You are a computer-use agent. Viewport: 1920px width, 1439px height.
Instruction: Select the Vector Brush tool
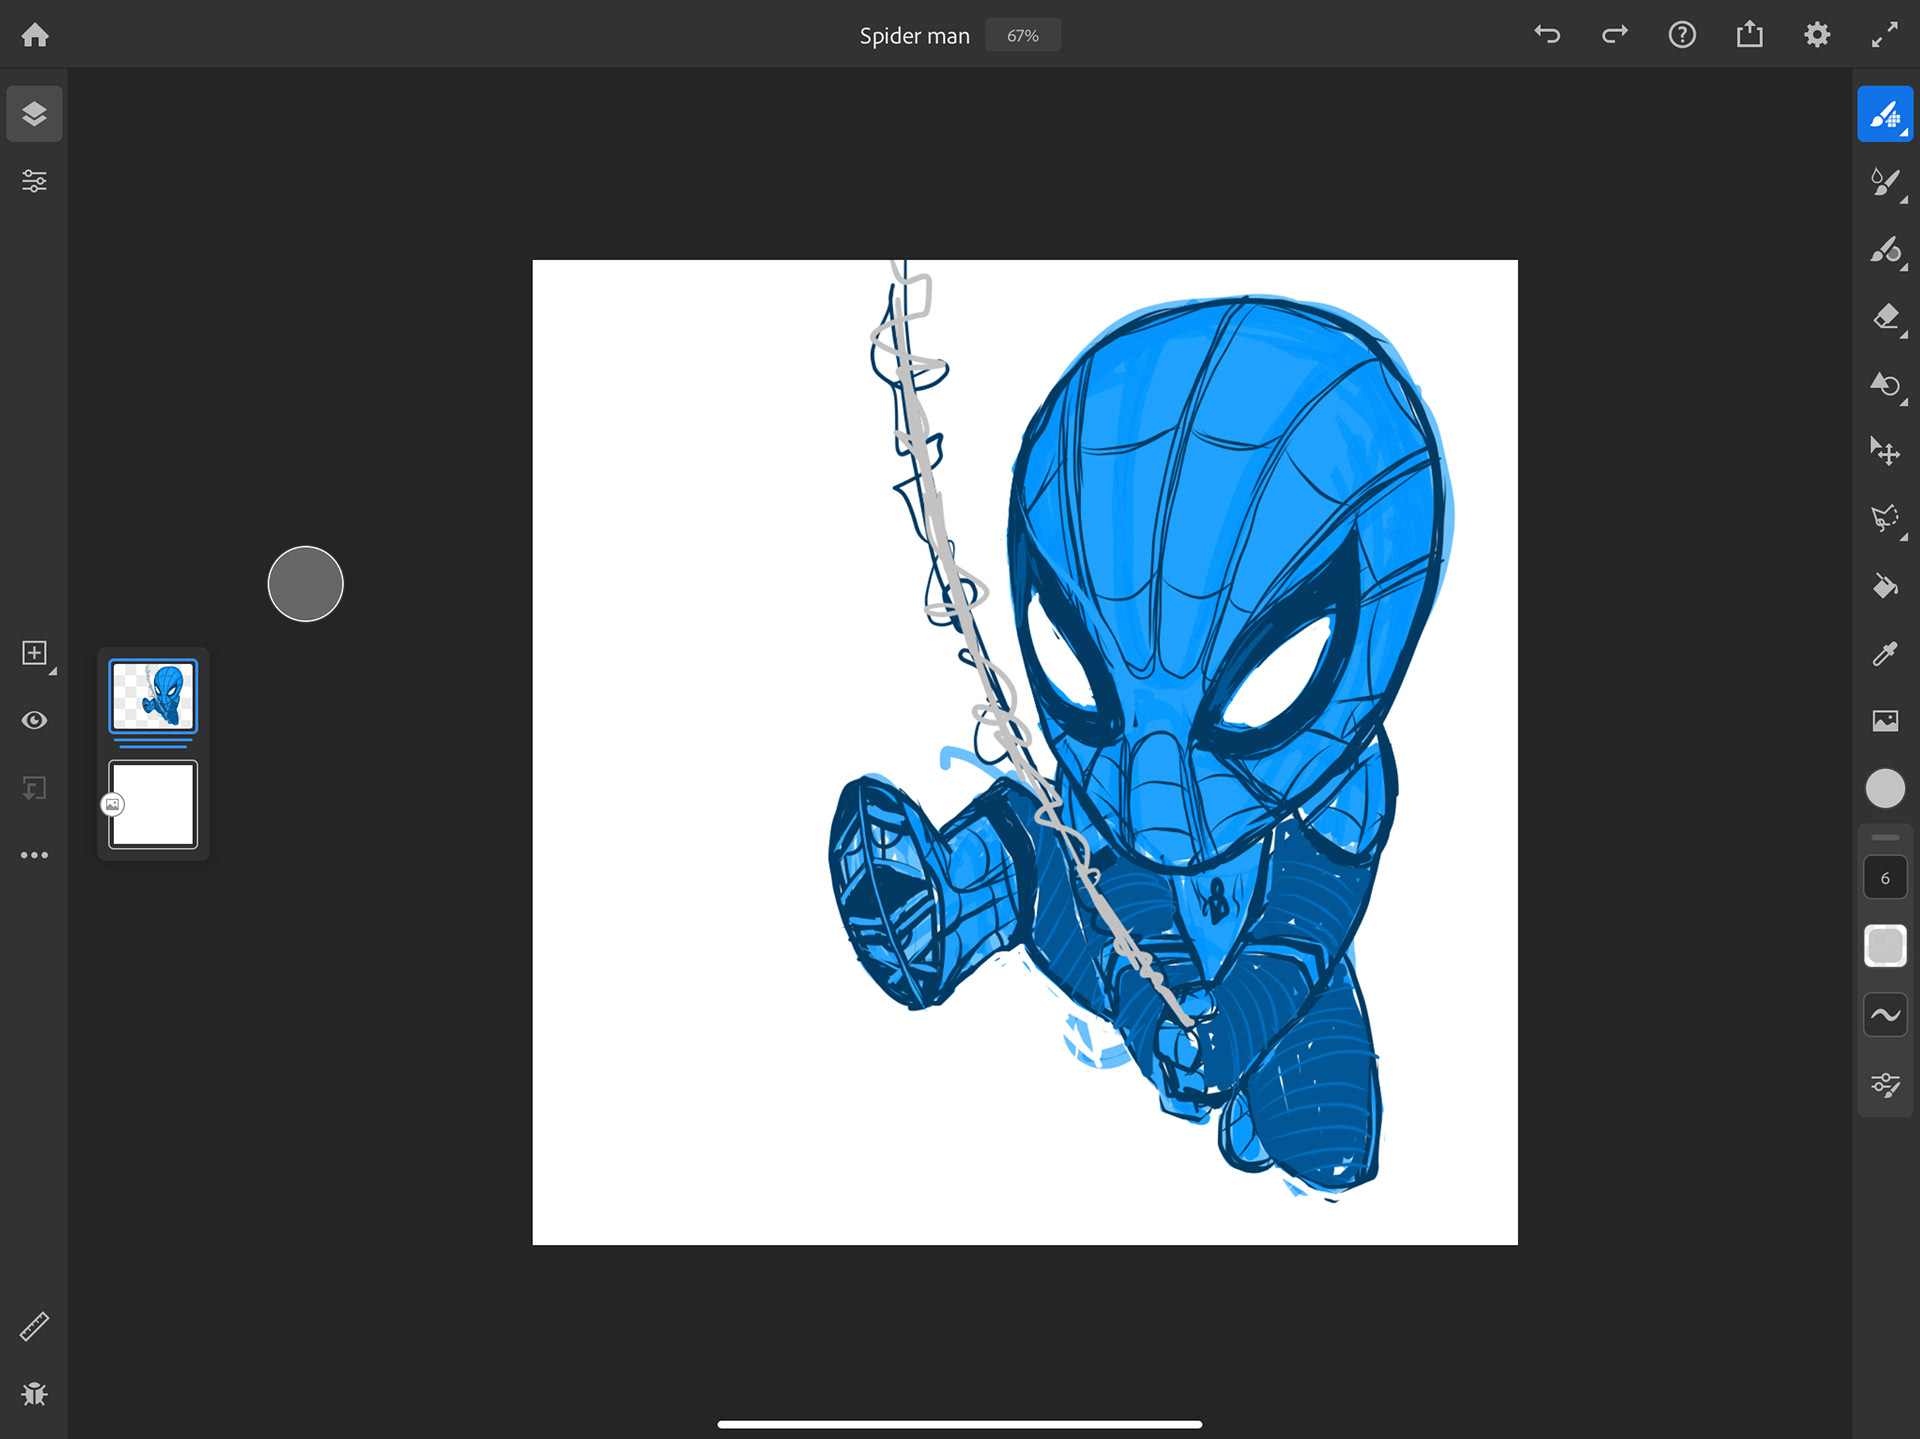(x=1884, y=250)
